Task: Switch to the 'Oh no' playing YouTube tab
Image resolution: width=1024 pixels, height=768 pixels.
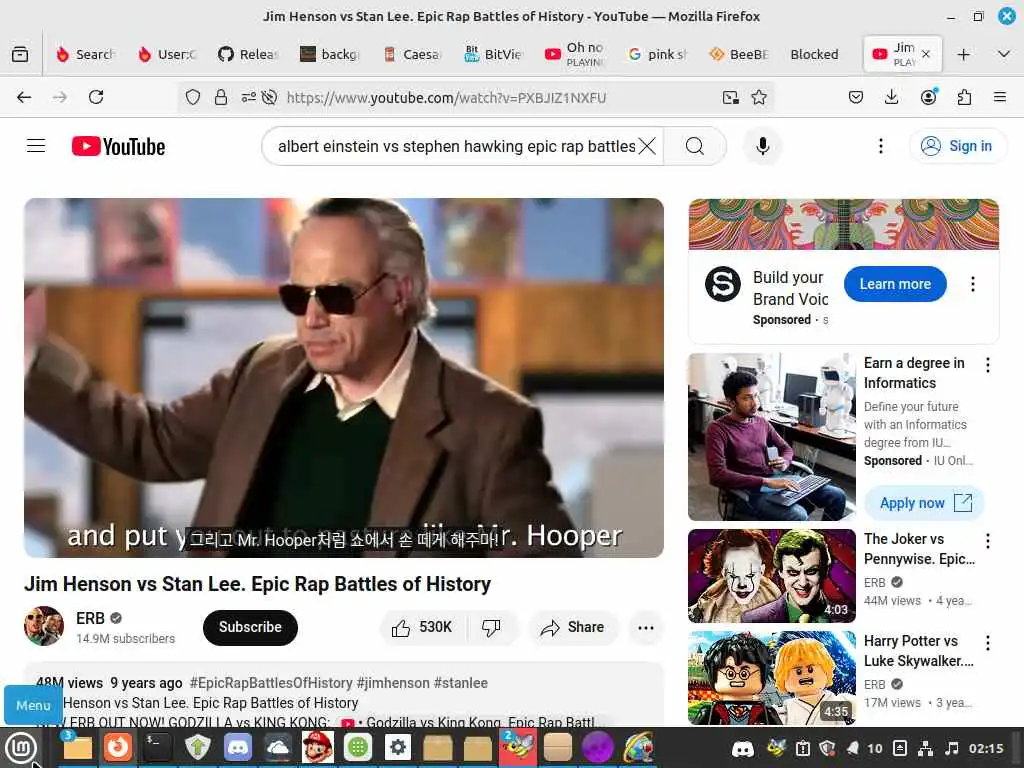Action: pos(575,54)
